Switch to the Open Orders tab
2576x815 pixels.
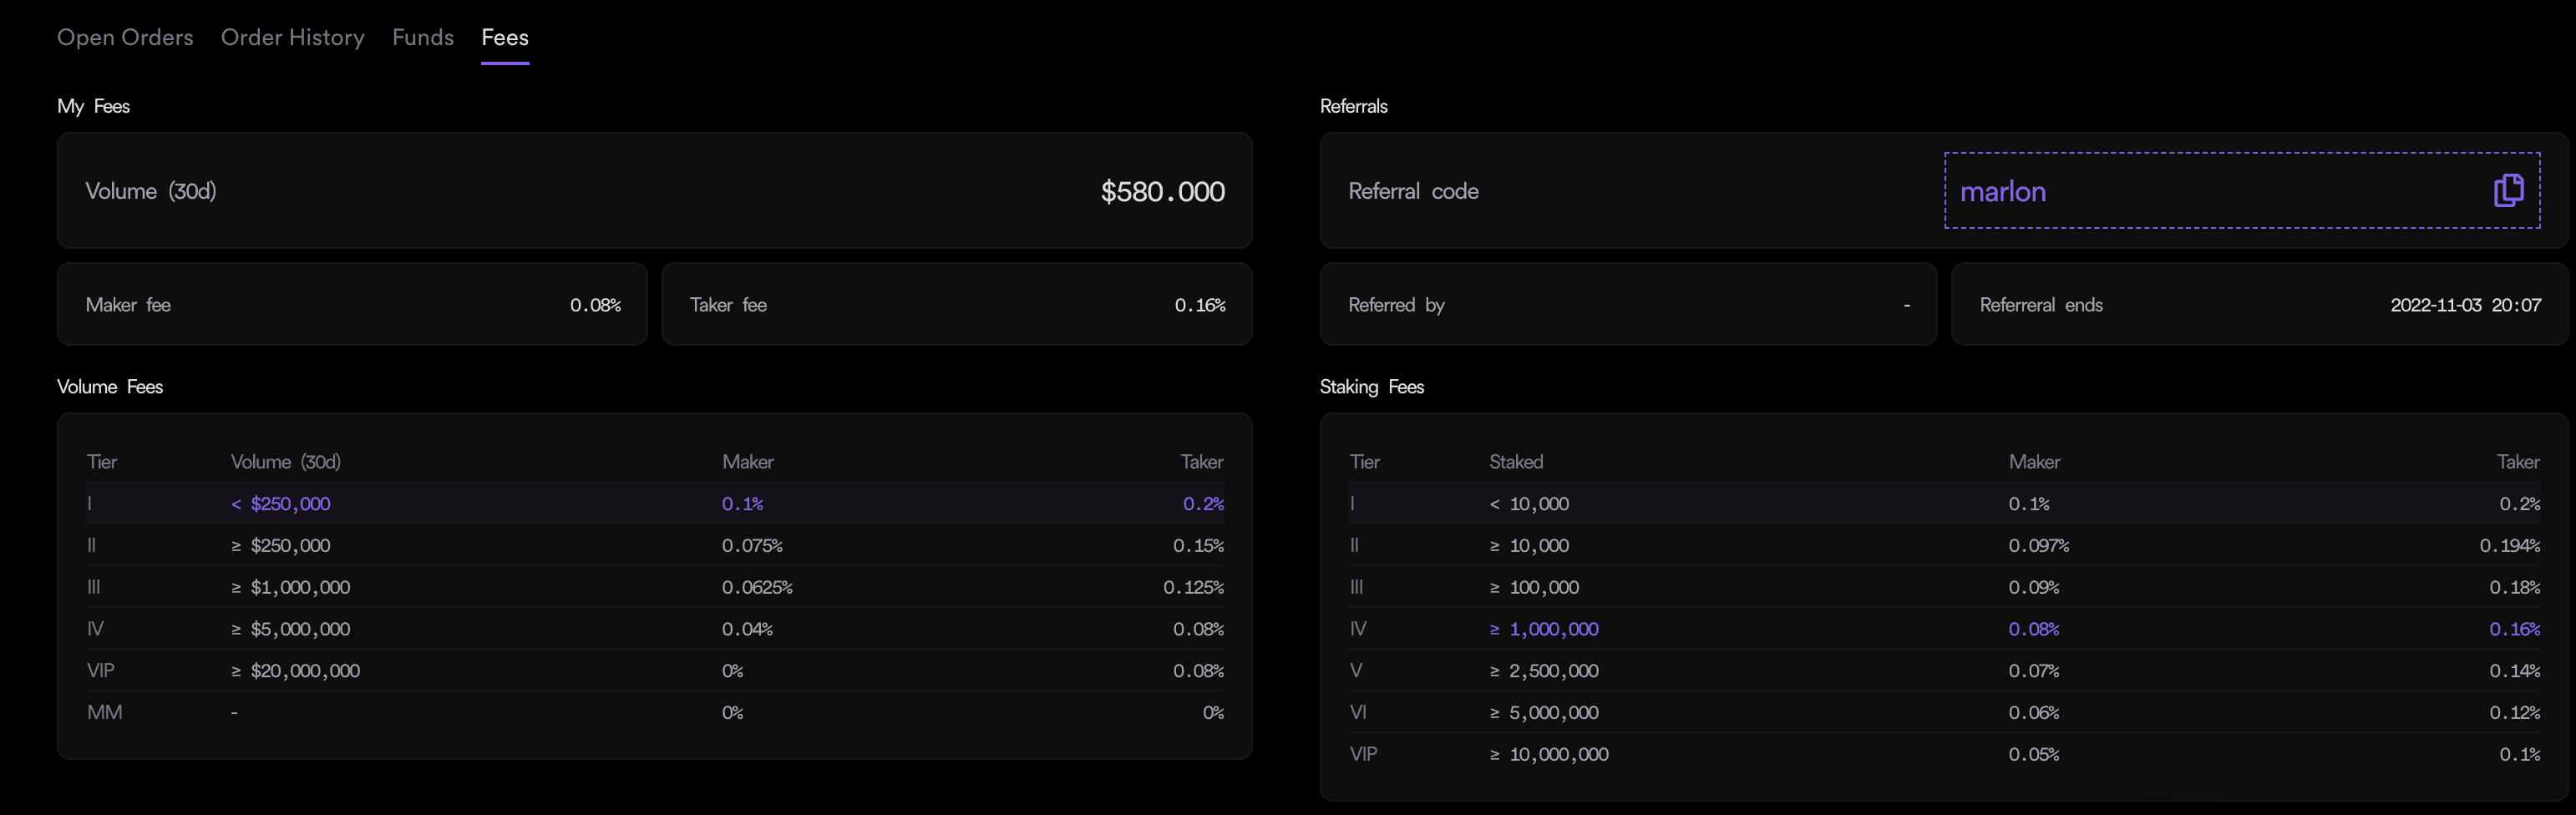(125, 38)
